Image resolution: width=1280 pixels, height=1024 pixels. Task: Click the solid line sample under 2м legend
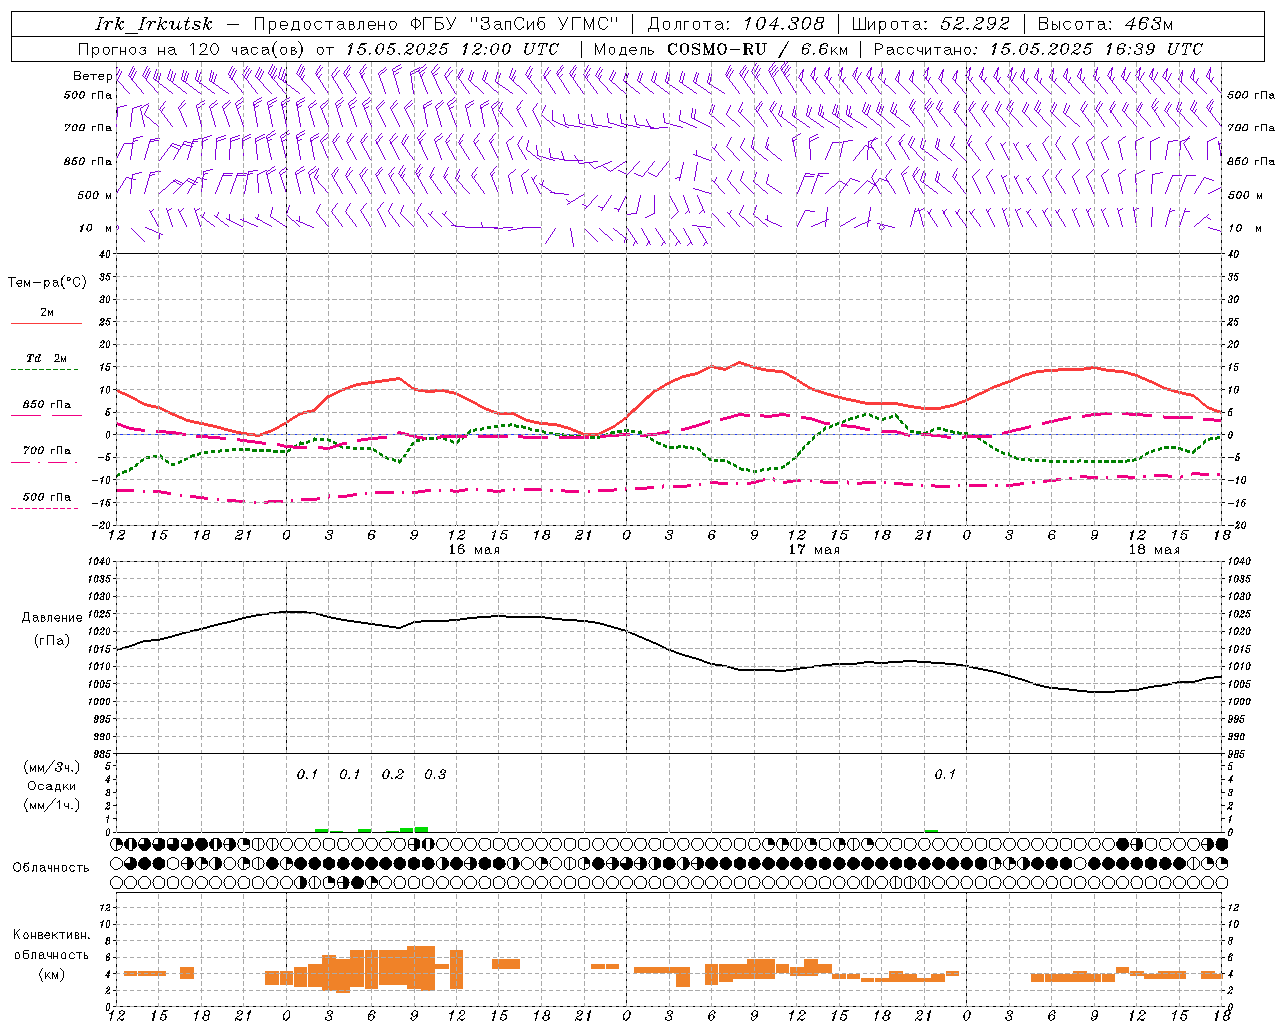click(46, 323)
